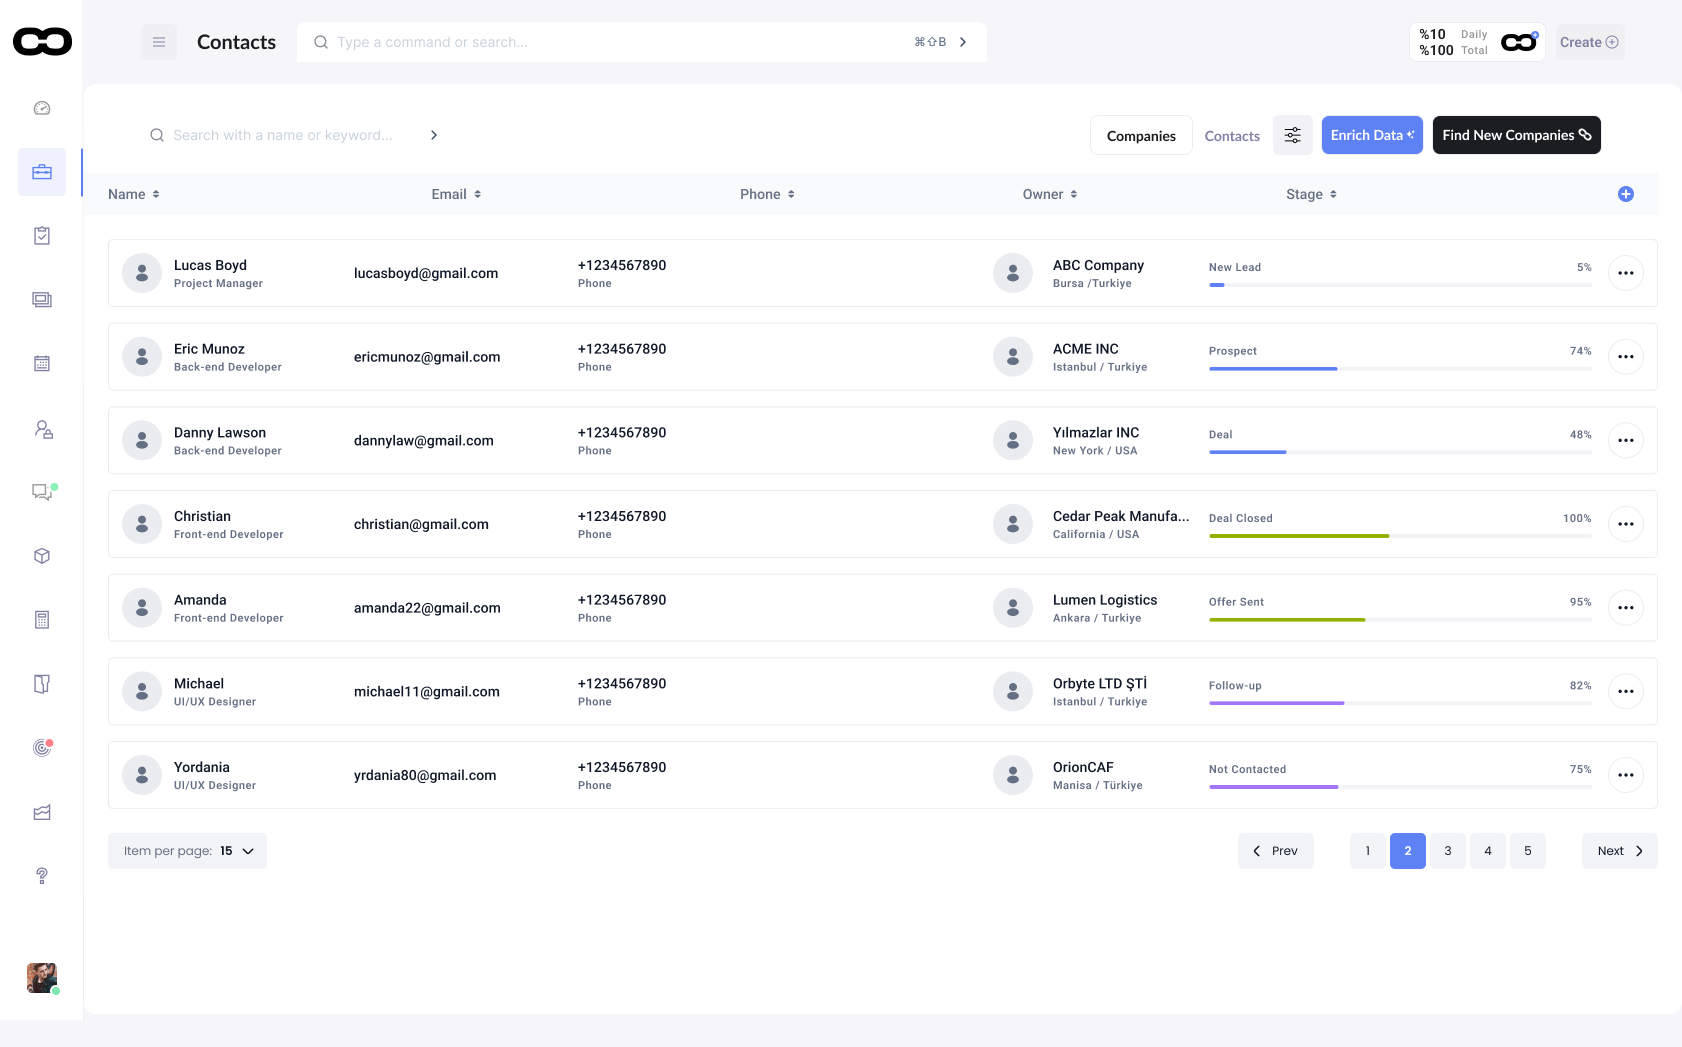Open the analytics chart icon in sidebar

(x=42, y=812)
